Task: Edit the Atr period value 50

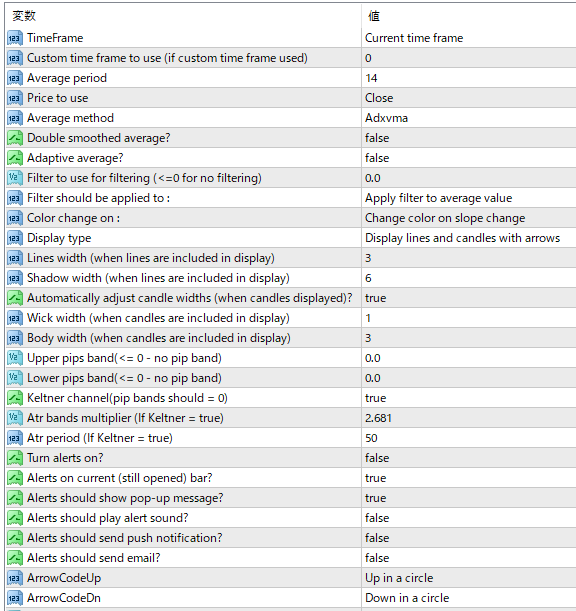Action: pyautogui.click(x=469, y=438)
